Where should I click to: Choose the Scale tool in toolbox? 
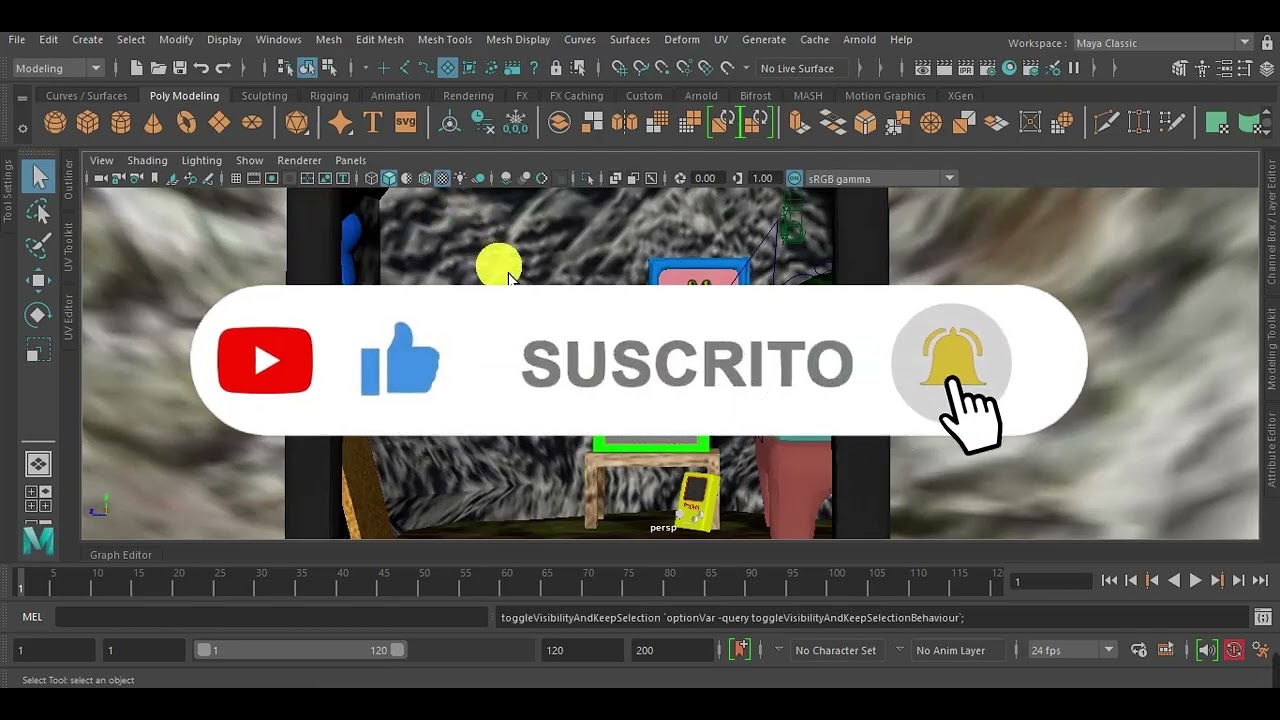pyautogui.click(x=39, y=350)
